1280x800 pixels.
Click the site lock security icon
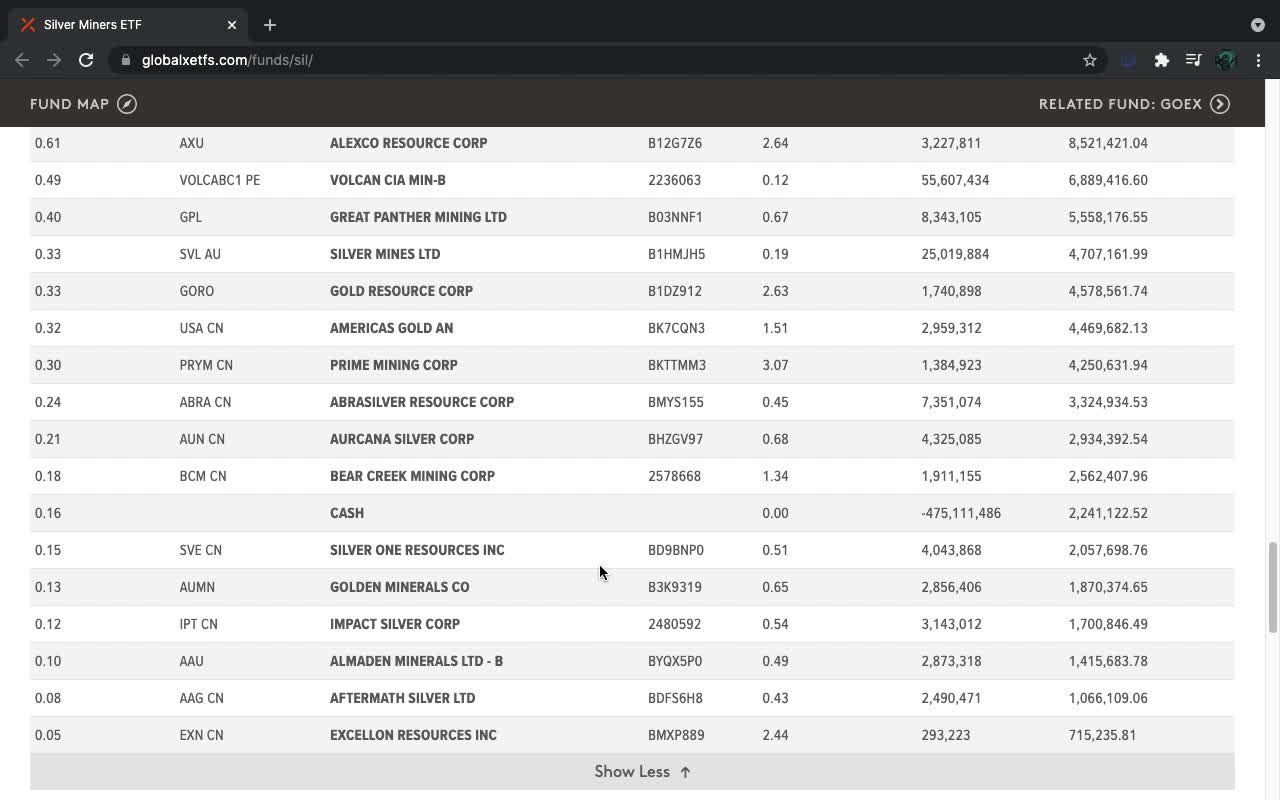pyautogui.click(x=126, y=60)
